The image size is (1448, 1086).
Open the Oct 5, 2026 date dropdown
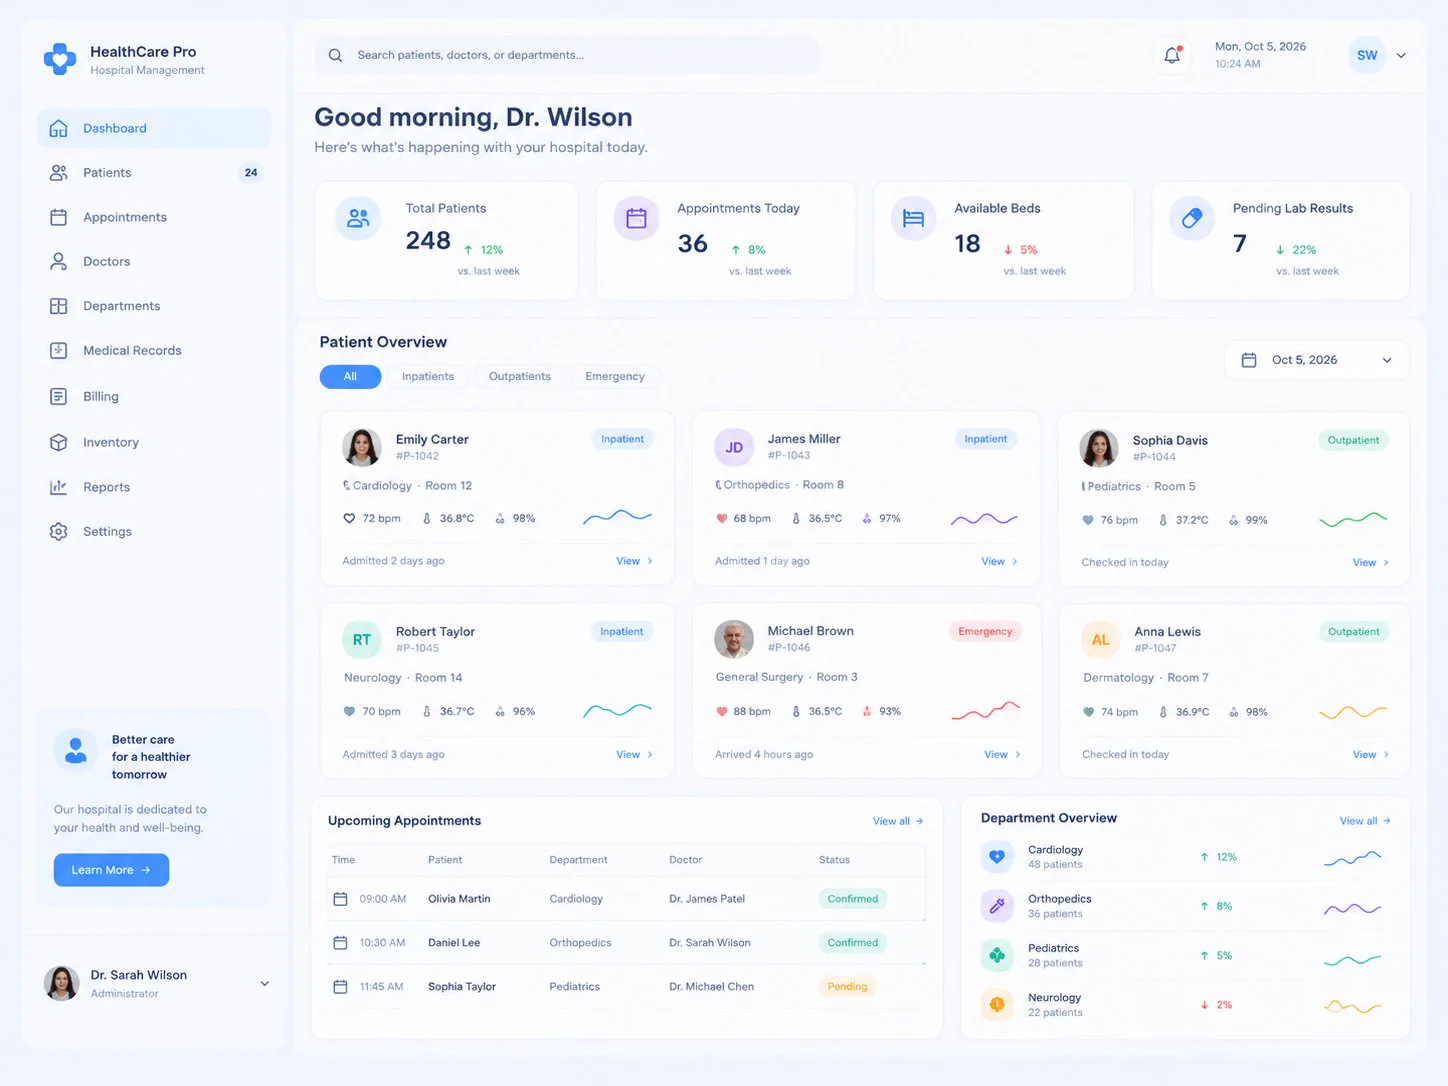point(1317,360)
